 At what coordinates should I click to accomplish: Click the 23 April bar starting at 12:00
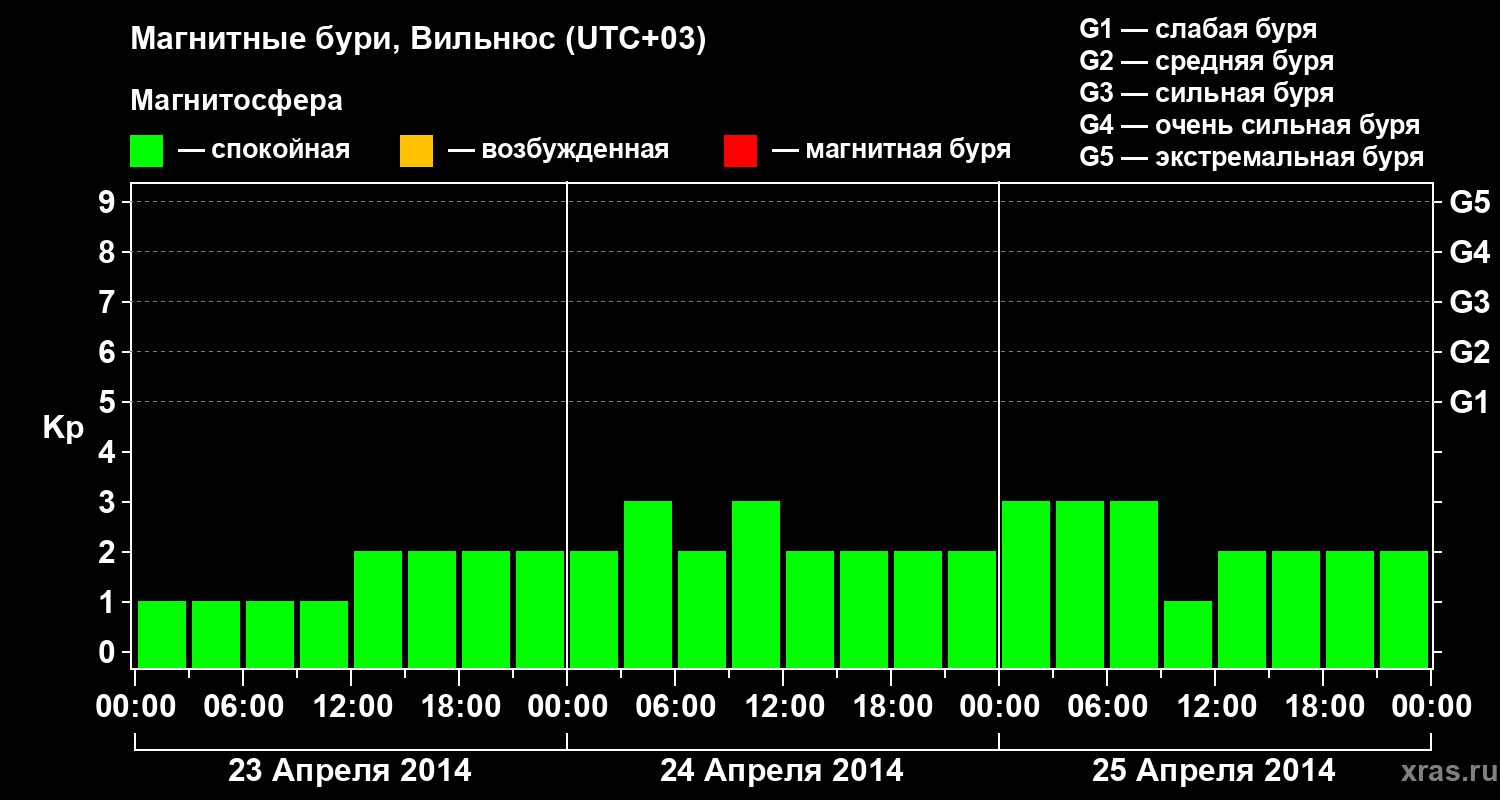click(378, 609)
